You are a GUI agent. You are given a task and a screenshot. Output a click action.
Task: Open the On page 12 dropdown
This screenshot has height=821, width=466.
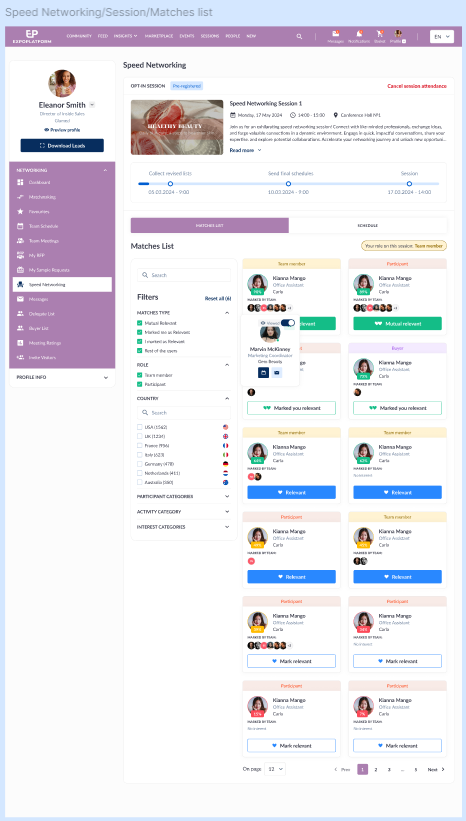275,769
